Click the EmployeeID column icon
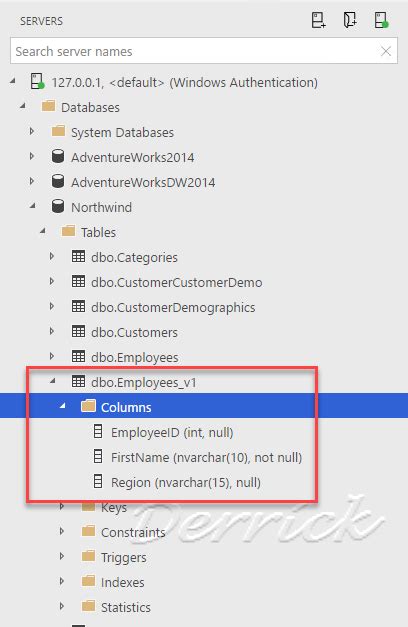 [x=98, y=431]
